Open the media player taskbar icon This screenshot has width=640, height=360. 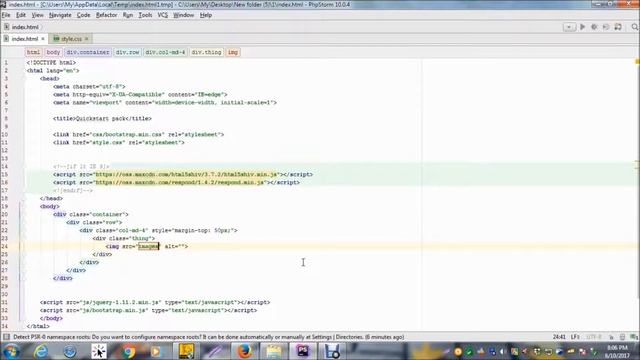(x=156, y=351)
